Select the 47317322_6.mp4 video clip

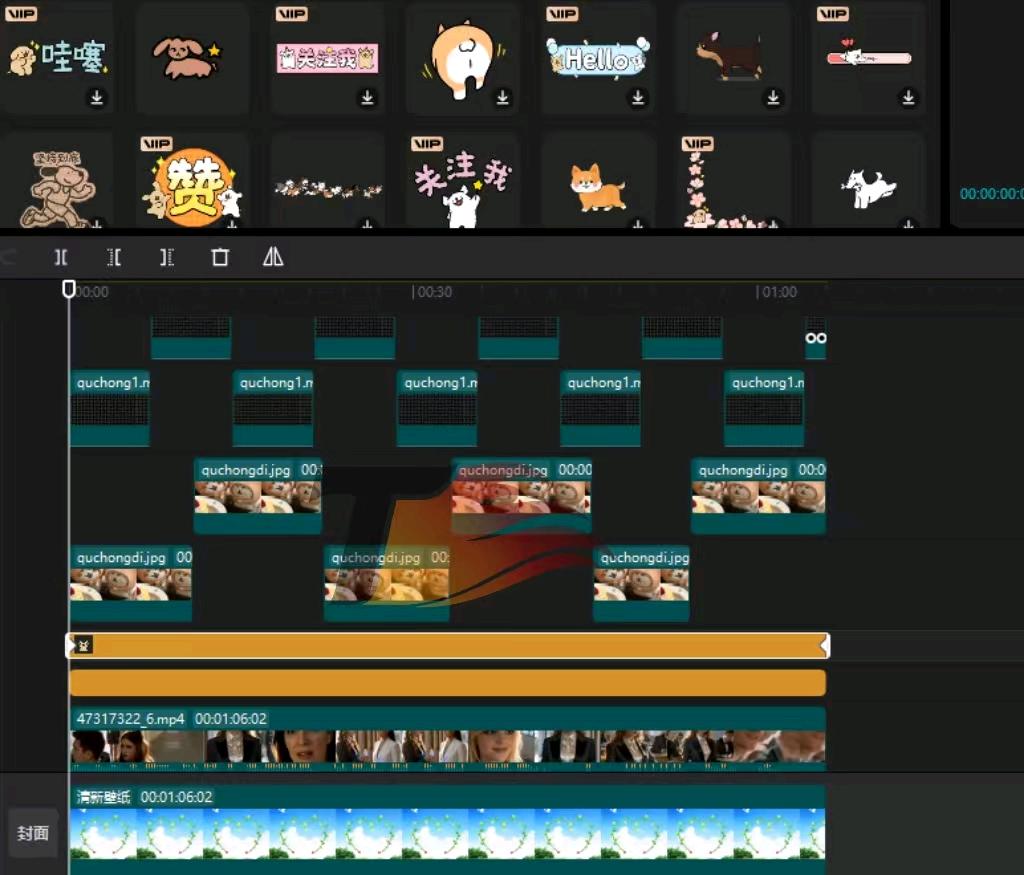click(447, 739)
